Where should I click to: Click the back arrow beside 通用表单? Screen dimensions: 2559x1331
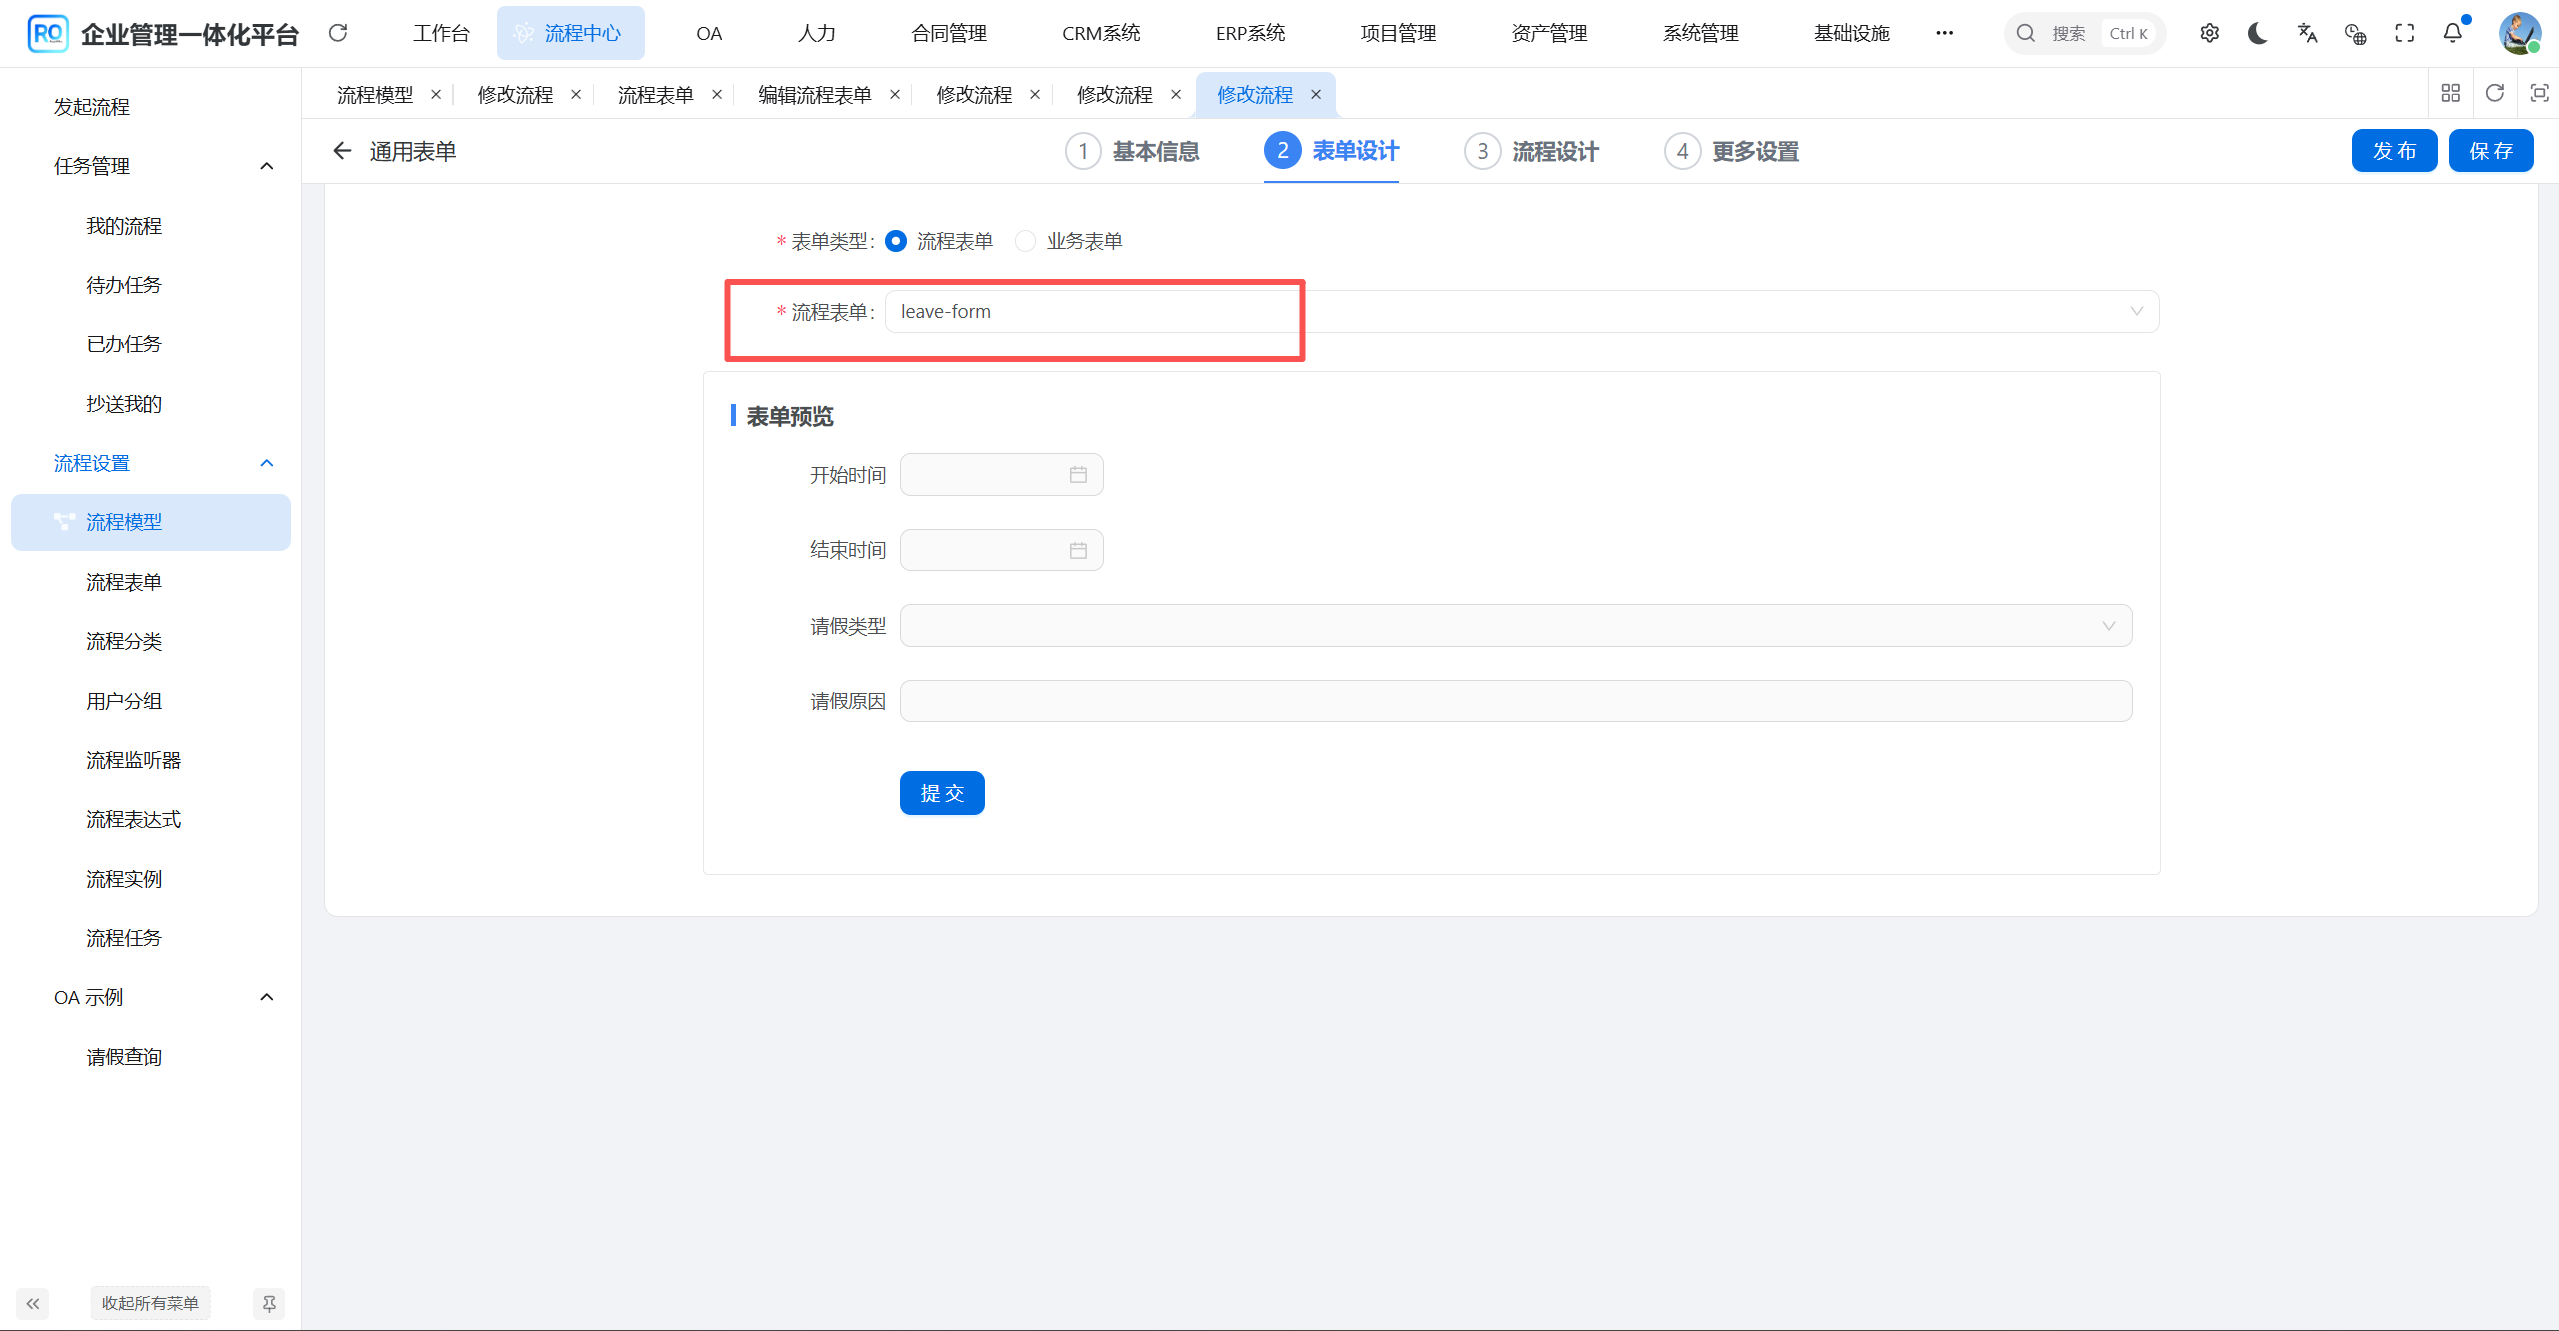coord(342,150)
